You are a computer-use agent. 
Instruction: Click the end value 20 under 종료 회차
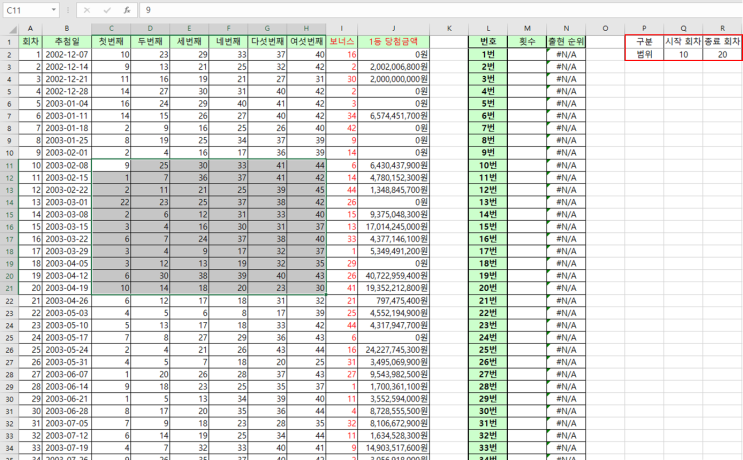(x=722, y=54)
